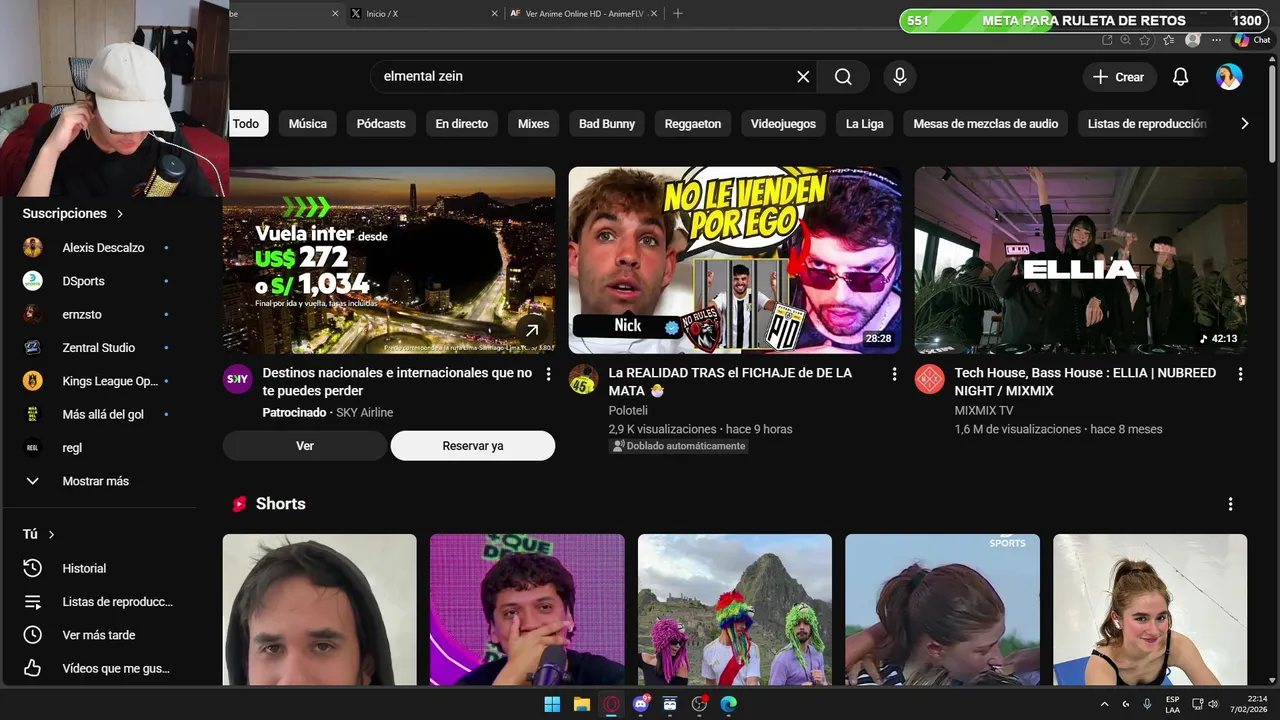Image resolution: width=1280 pixels, height=720 pixels.
Task: Close the AnimeFLV tab
Action: pos(654,13)
